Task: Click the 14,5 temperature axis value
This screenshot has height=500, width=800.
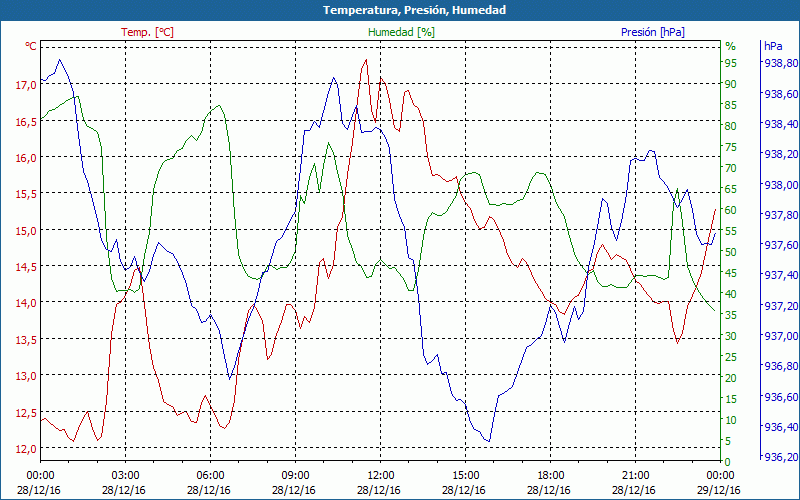Action: (26, 267)
